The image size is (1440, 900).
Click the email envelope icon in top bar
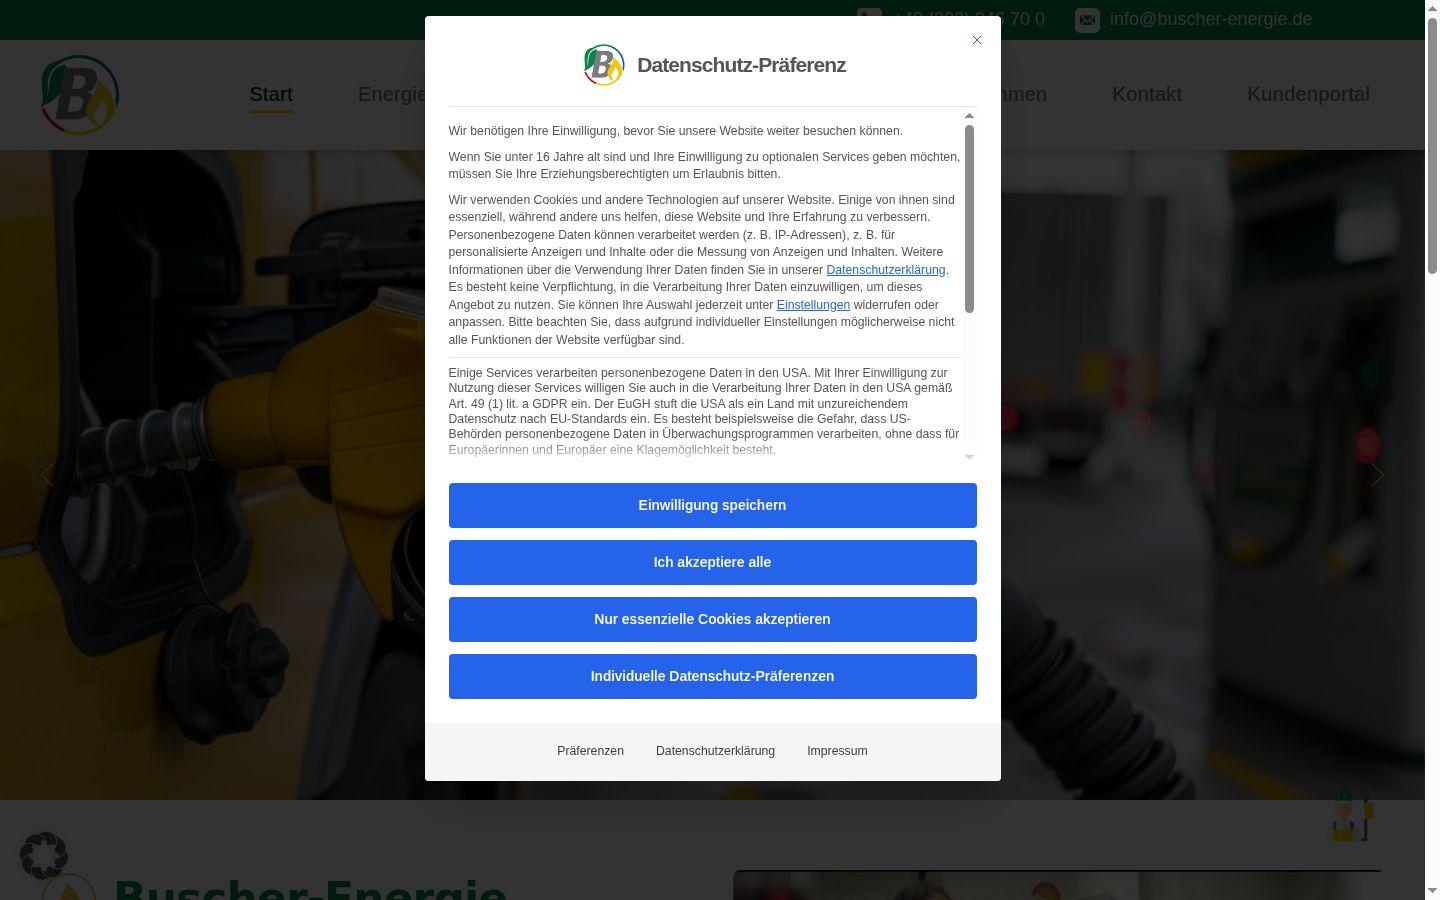(x=1087, y=20)
